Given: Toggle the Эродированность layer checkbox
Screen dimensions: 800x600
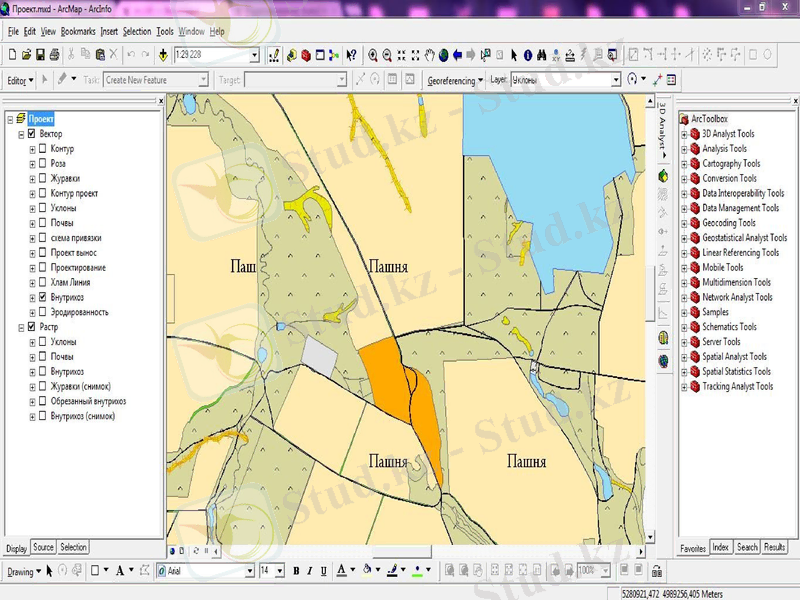Looking at the screenshot, I should pyautogui.click(x=42, y=312).
